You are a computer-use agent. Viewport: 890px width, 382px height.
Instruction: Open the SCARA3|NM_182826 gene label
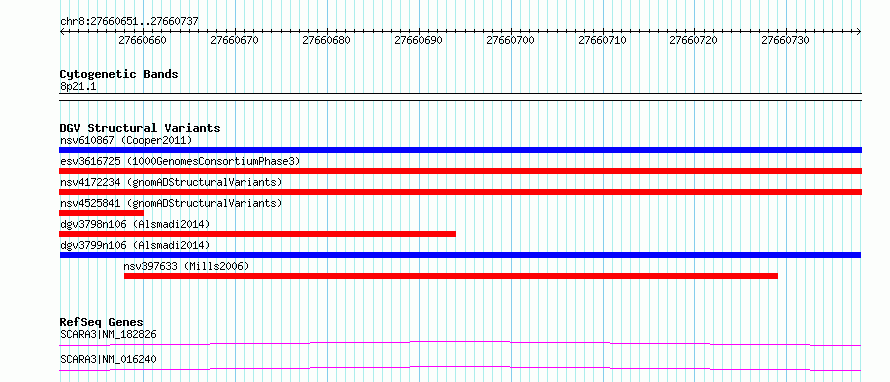(108, 334)
